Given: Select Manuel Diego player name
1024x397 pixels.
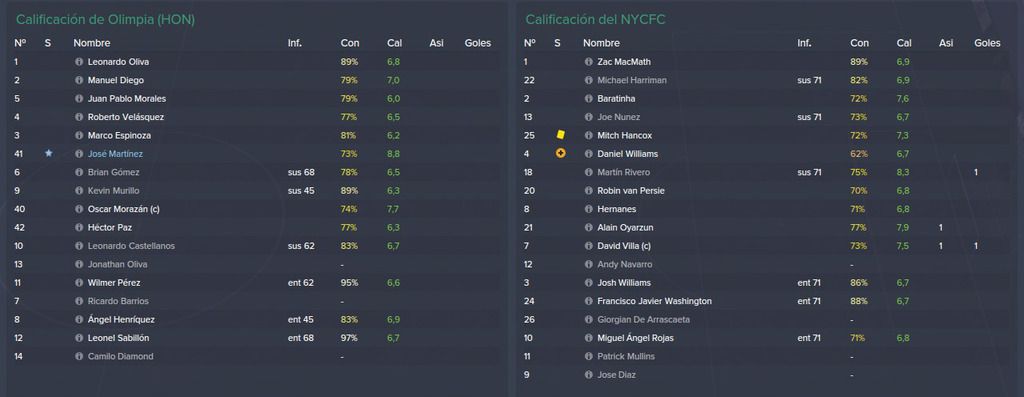Looking at the screenshot, I should pos(116,80).
